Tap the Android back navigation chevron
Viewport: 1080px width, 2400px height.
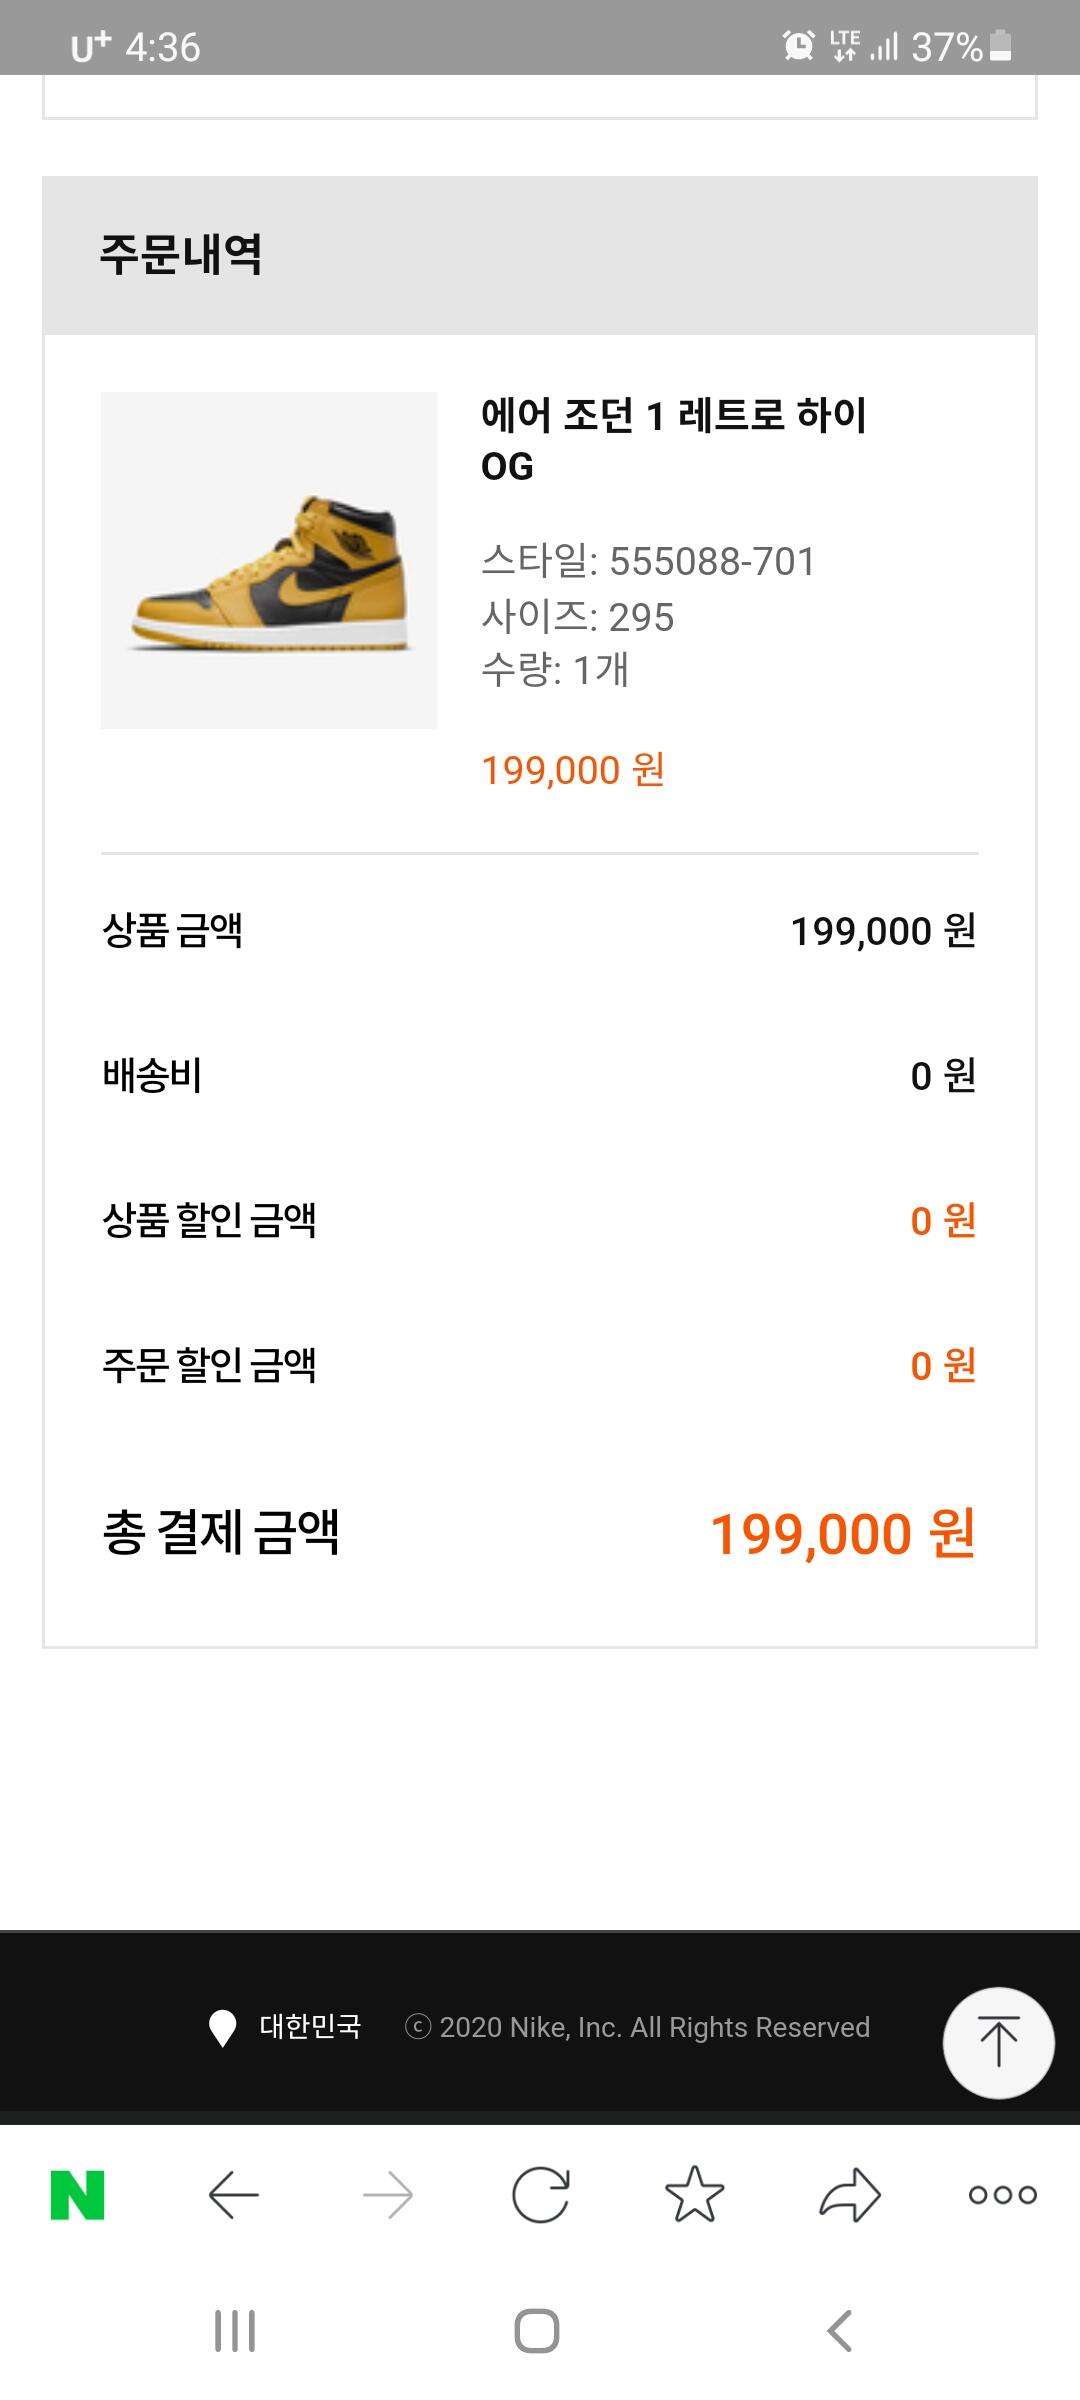click(x=840, y=2331)
